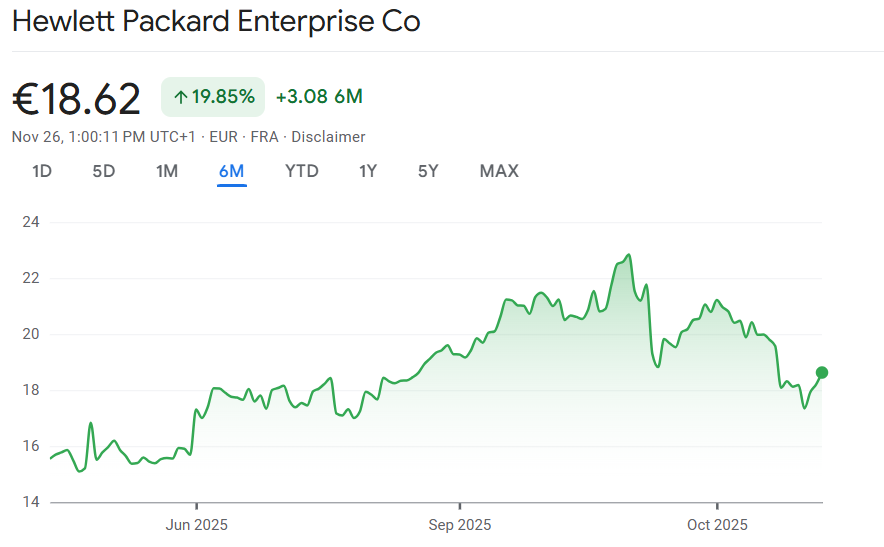Click the 24 y-axis value label

click(30, 222)
